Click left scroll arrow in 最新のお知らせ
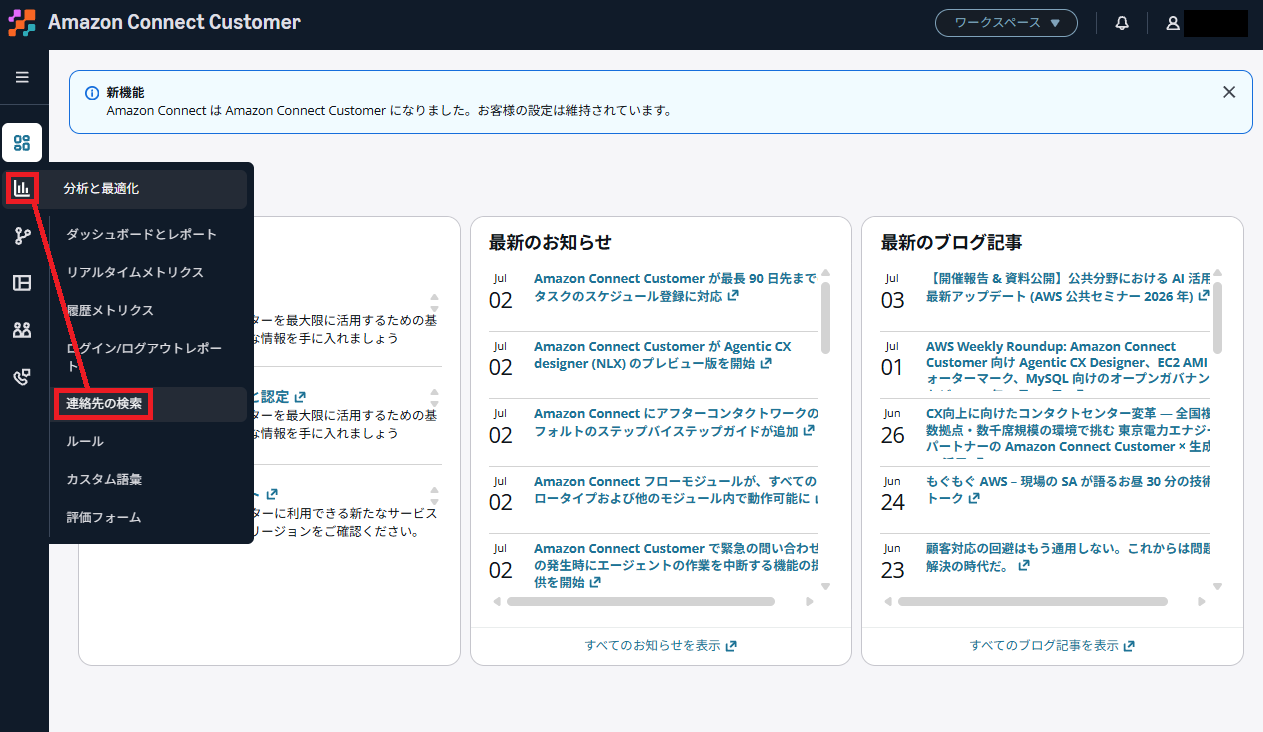 pyautogui.click(x=497, y=602)
